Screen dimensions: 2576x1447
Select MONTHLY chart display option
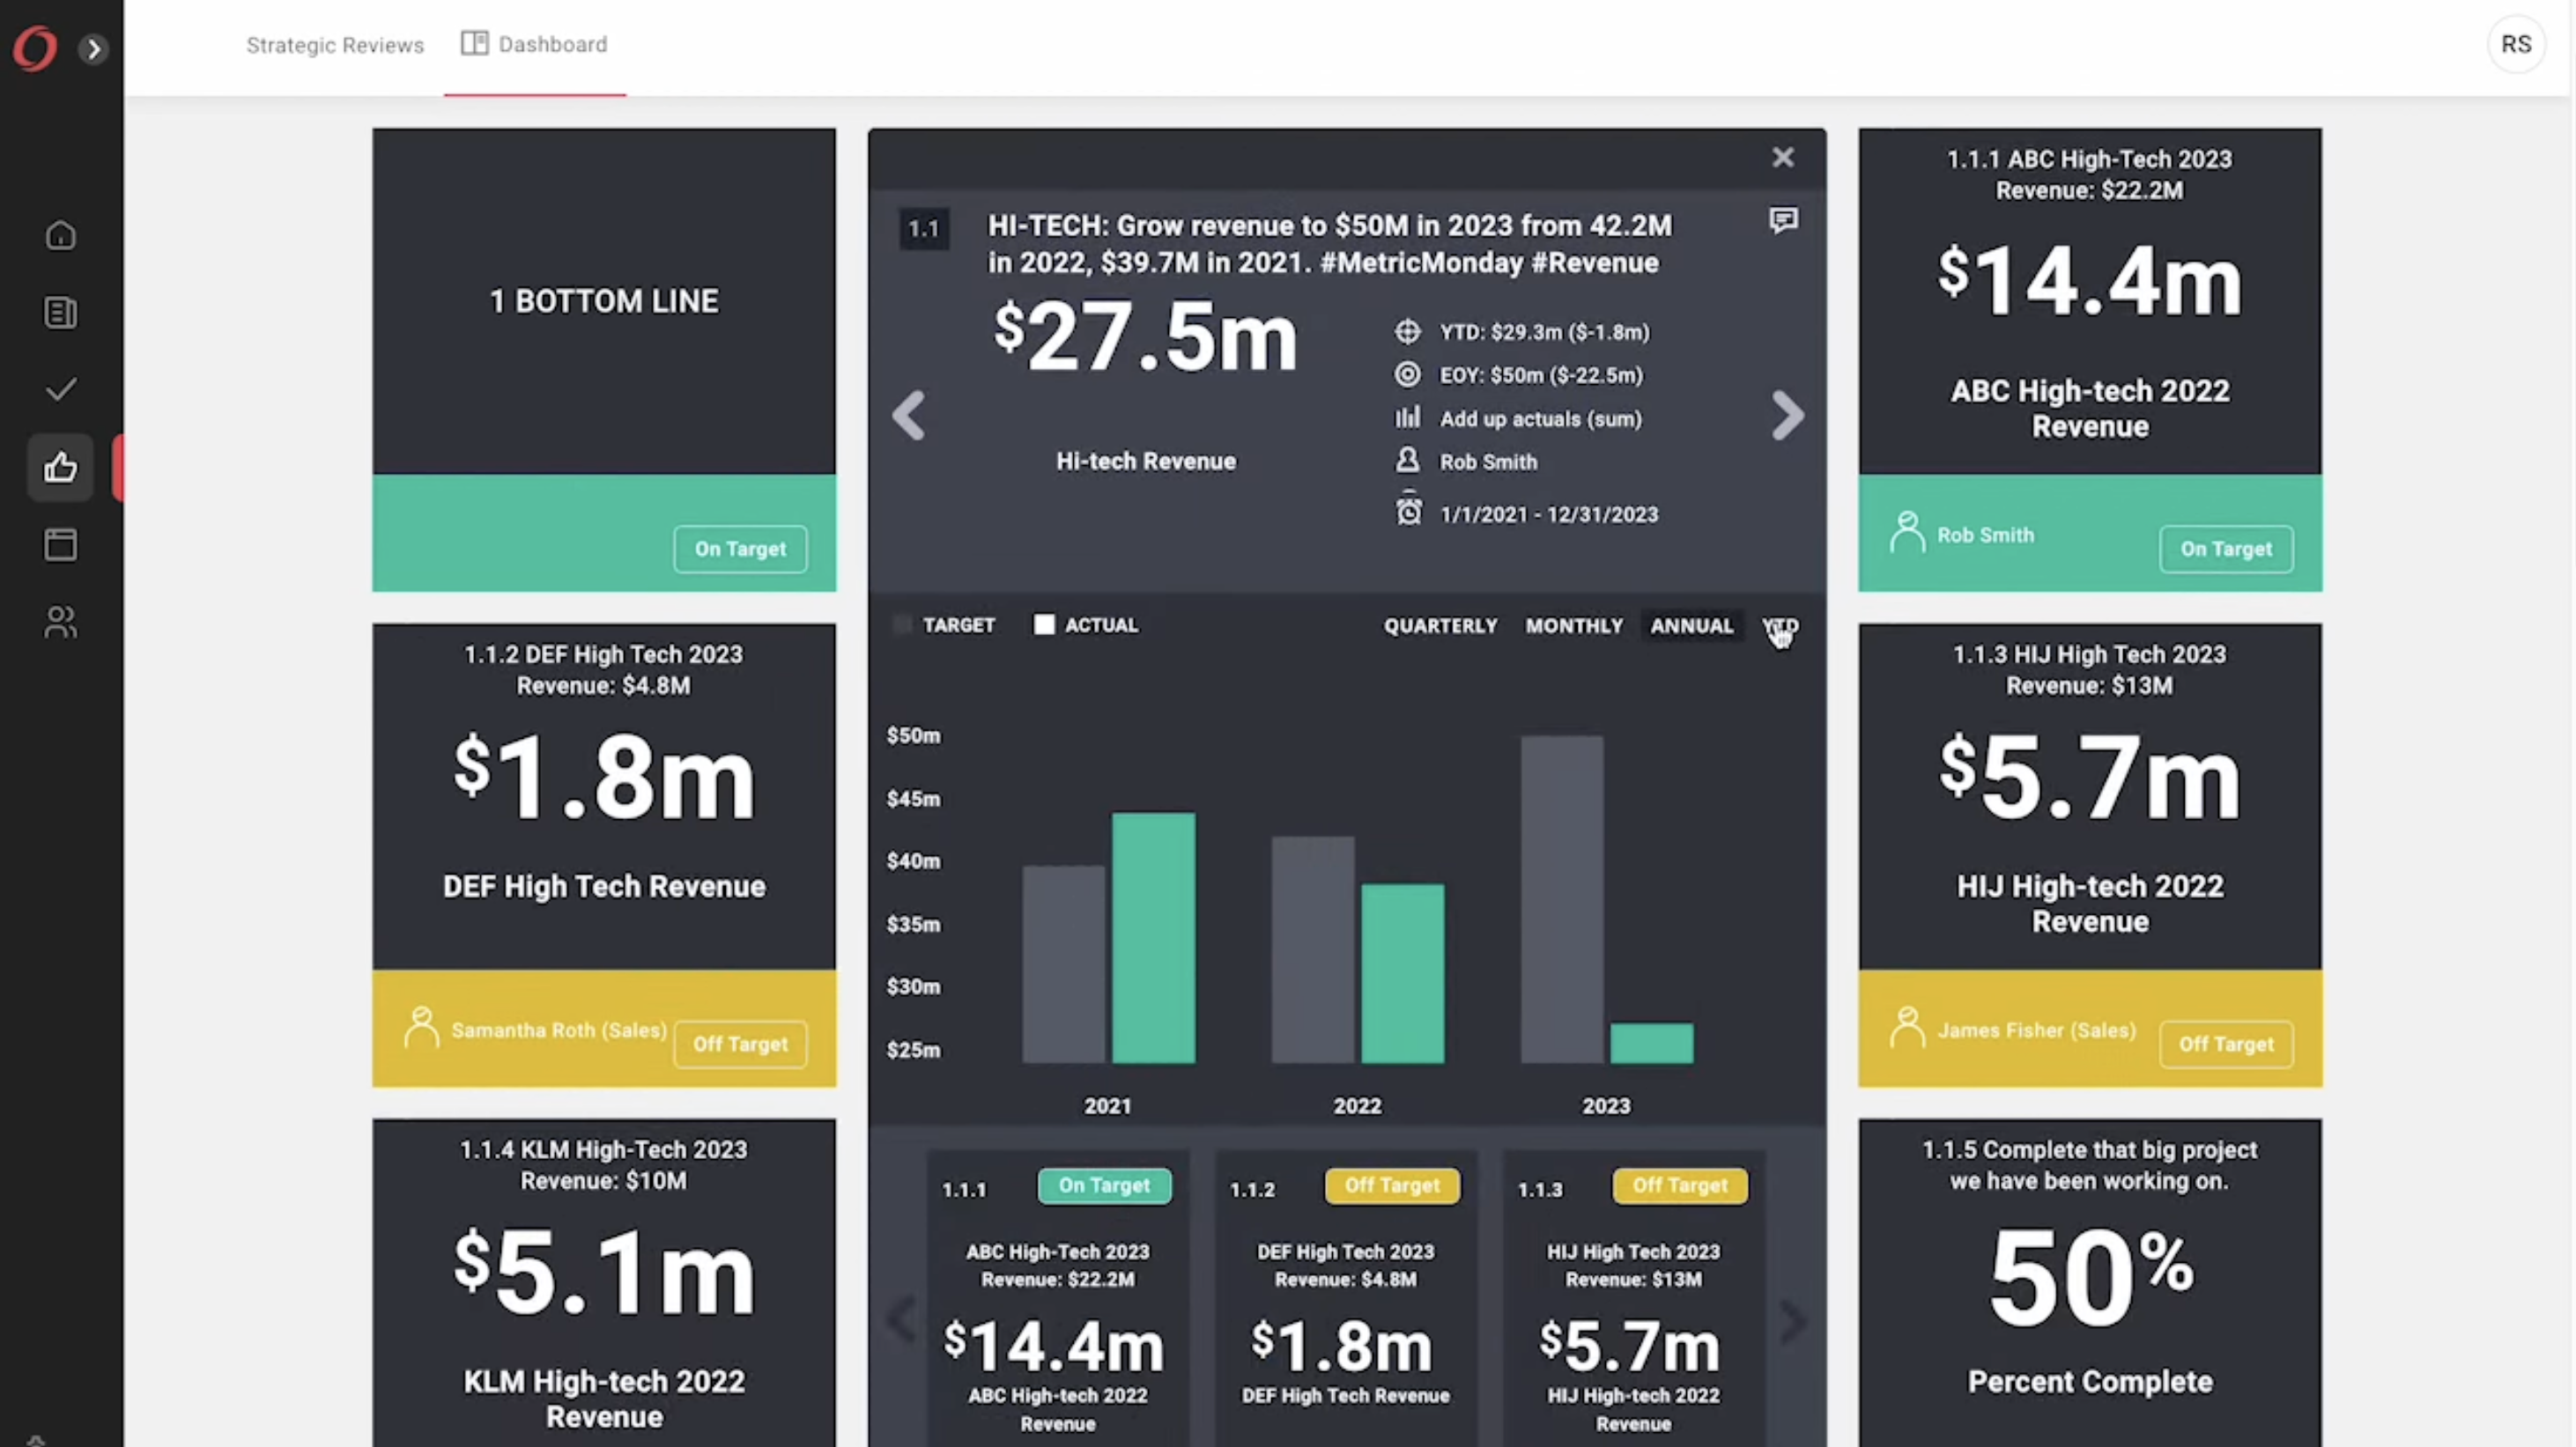(x=1574, y=624)
